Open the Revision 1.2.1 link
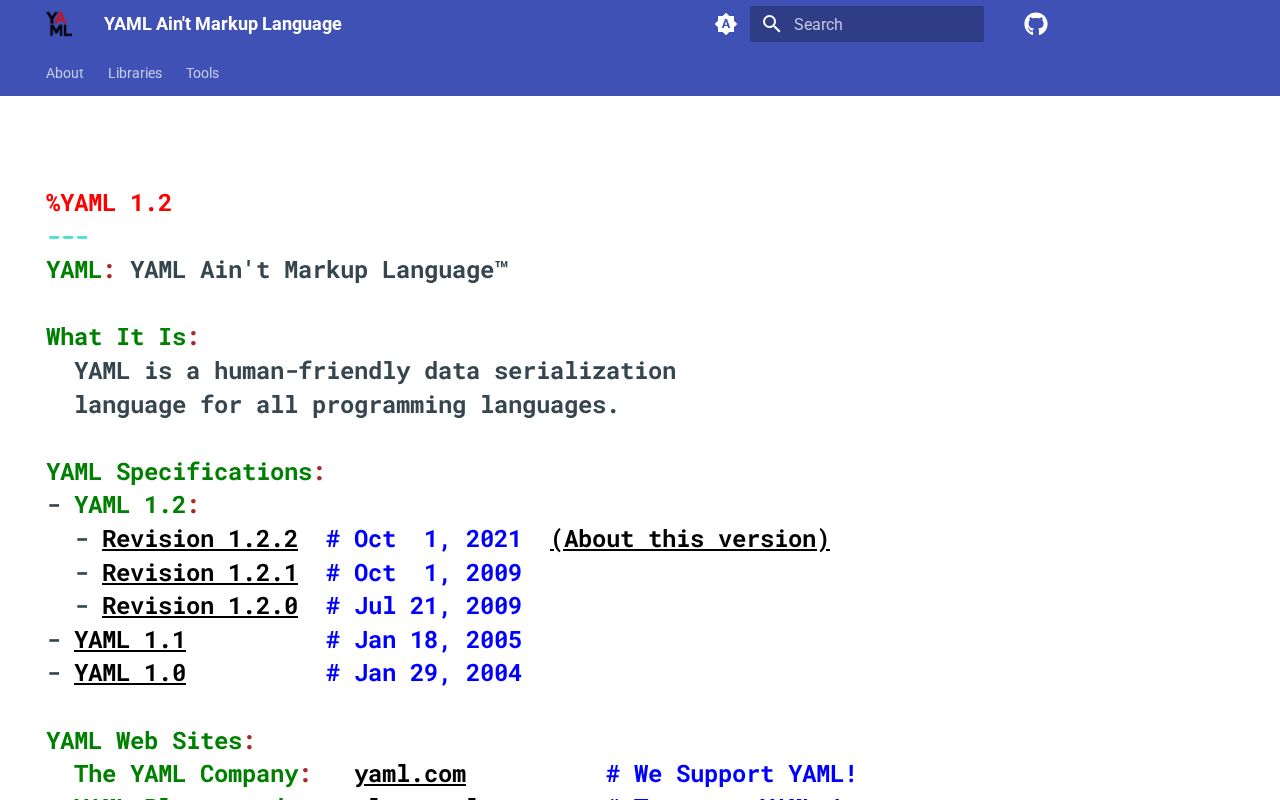 200,573
